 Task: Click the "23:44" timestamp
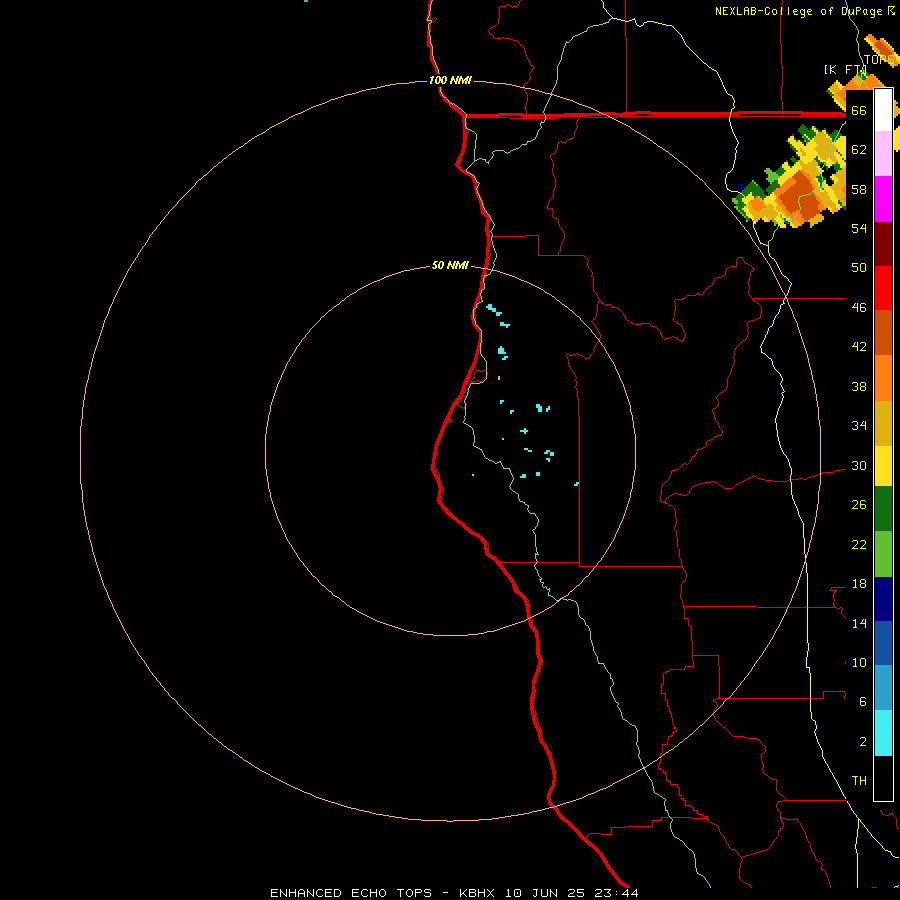point(615,893)
